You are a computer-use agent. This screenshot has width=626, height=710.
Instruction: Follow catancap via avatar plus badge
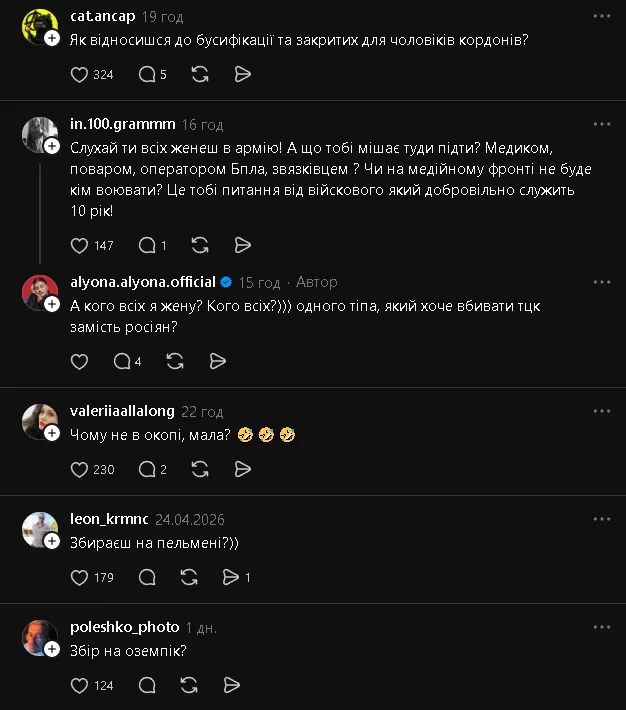point(52,38)
